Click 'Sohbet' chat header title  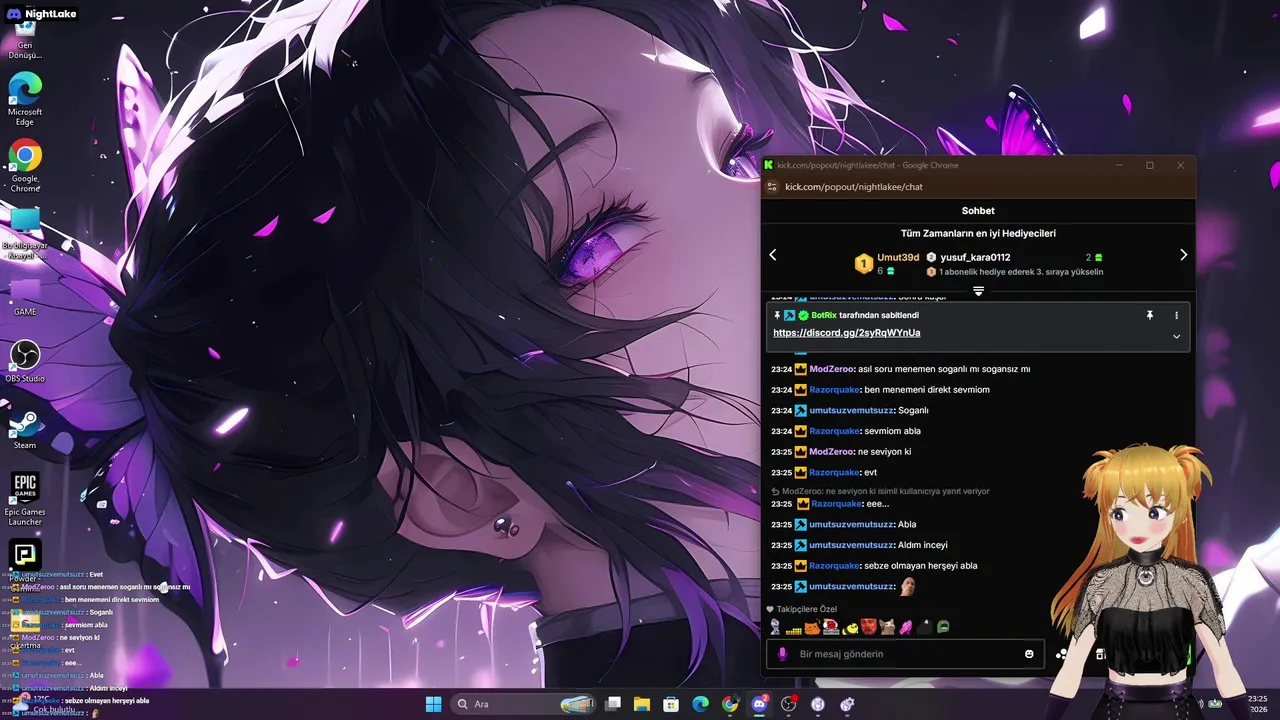pos(978,211)
